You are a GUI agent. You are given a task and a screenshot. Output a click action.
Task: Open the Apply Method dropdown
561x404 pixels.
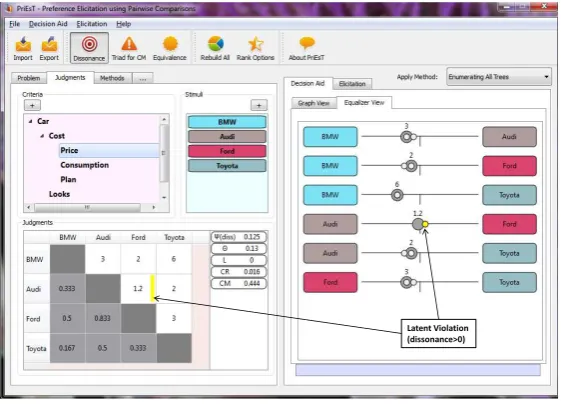[x=499, y=77]
